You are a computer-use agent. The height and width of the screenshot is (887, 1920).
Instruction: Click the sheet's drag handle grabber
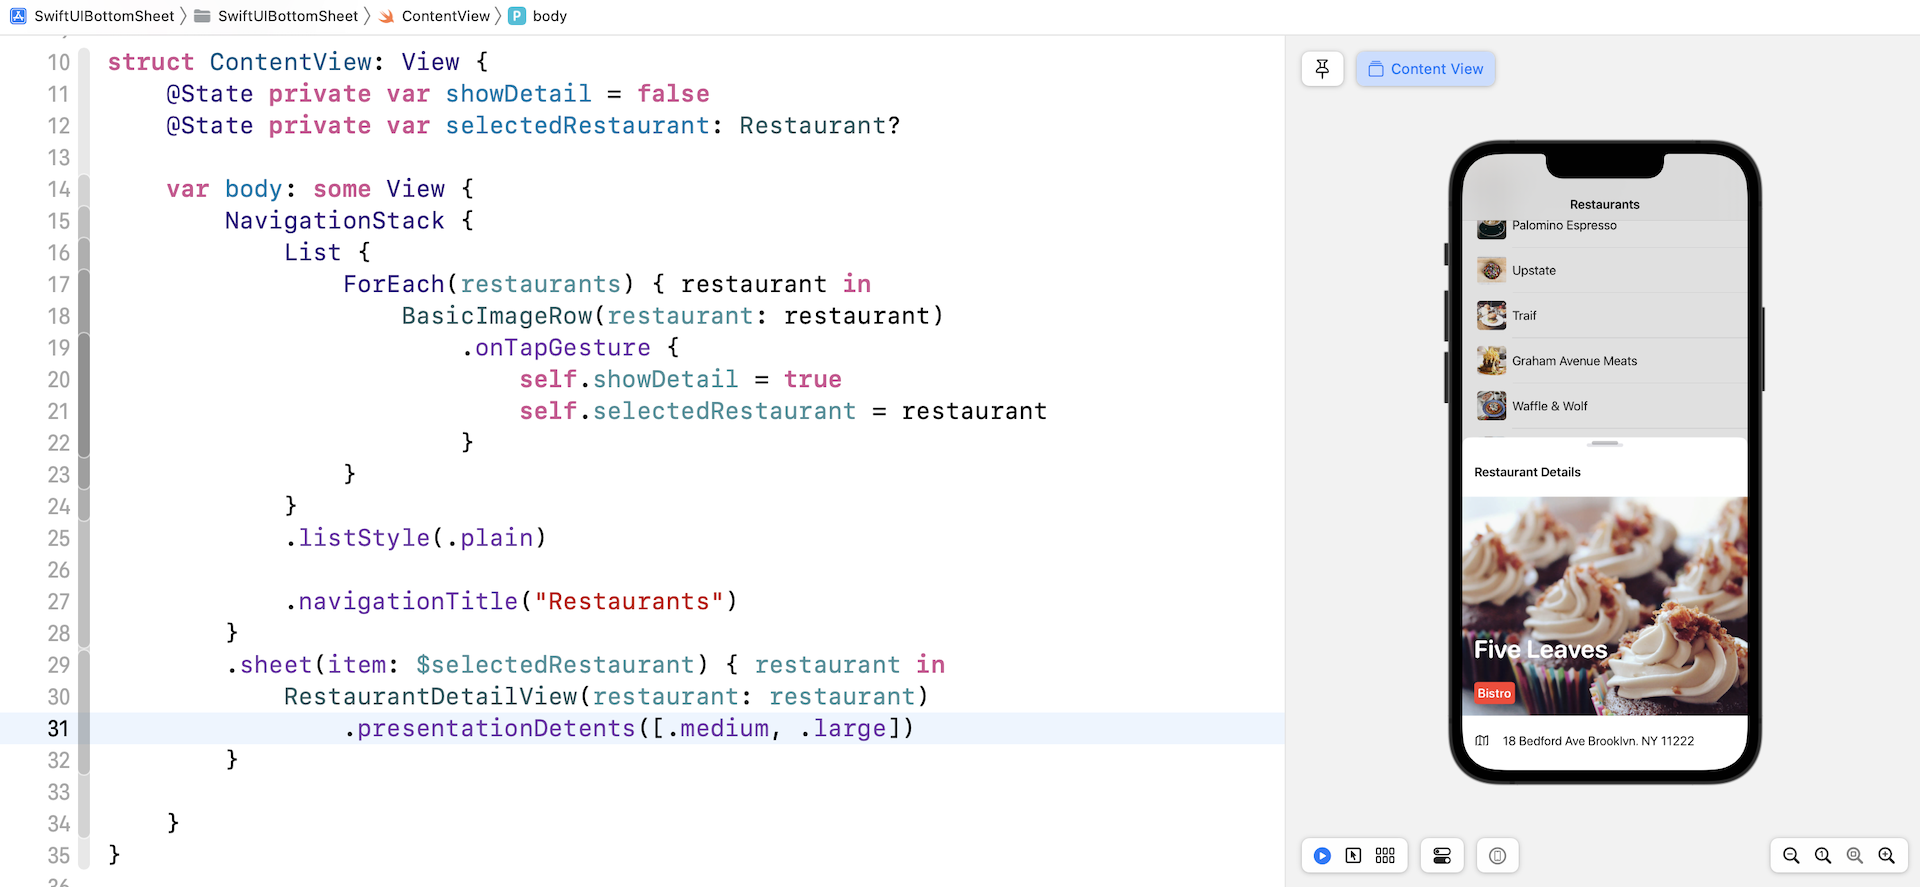[x=1605, y=443]
